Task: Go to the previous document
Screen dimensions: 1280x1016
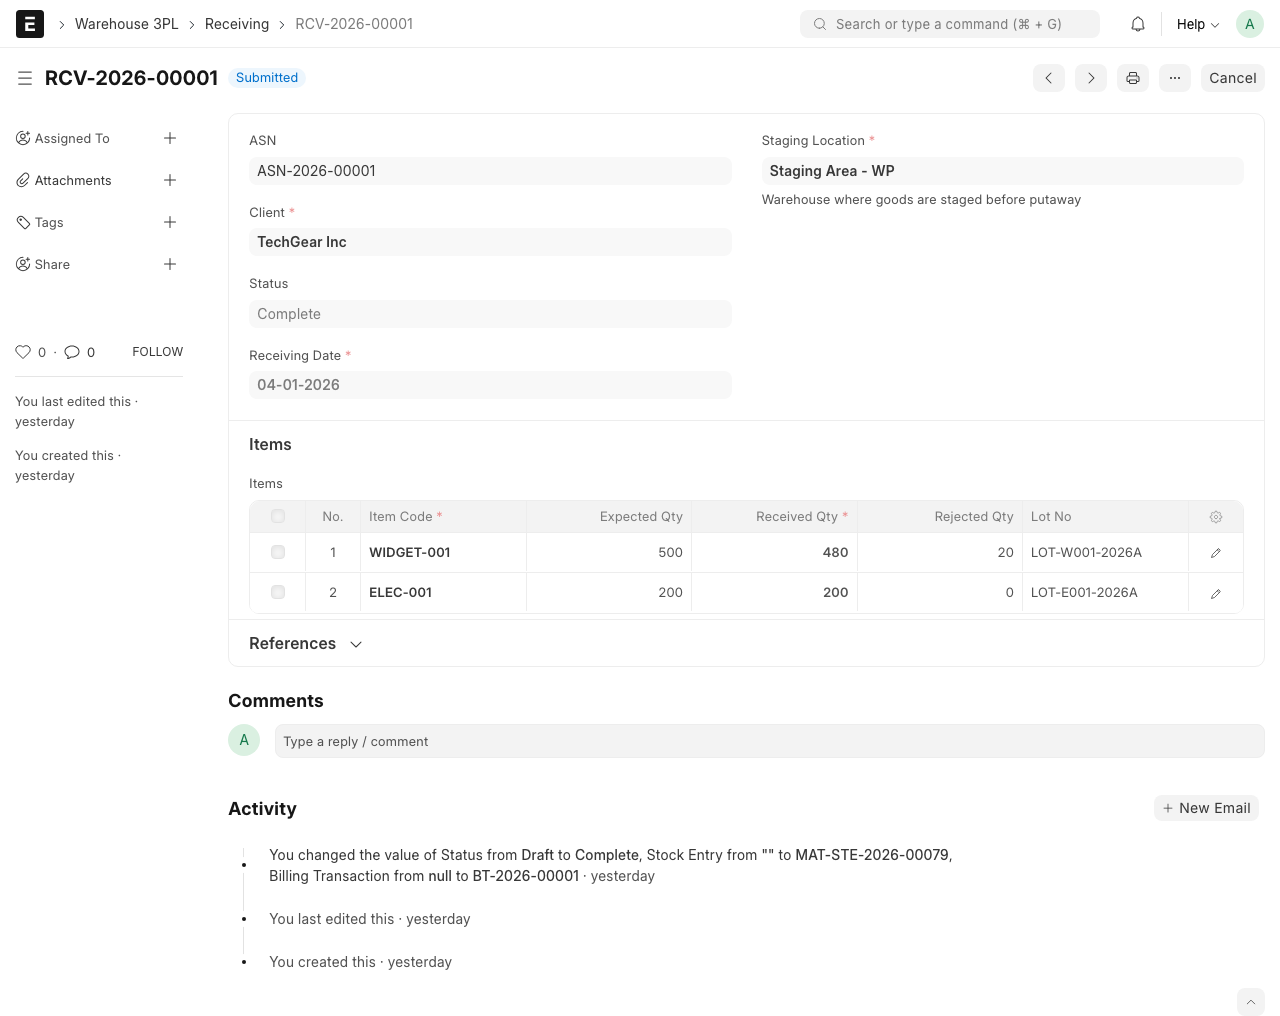Action: 1049,78
